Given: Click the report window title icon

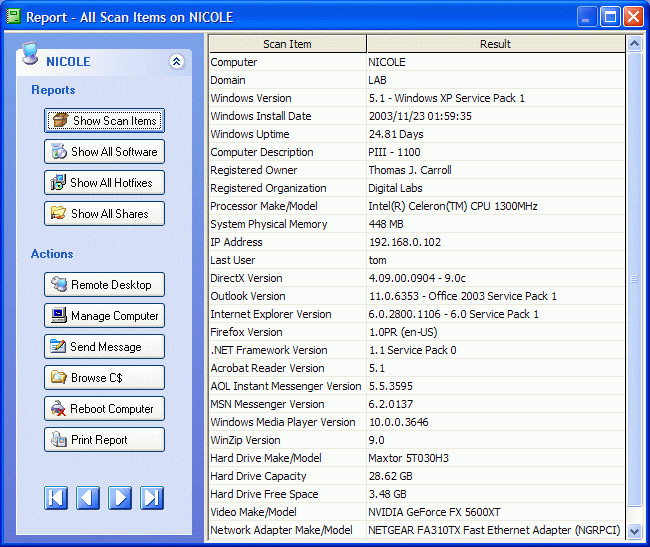Looking at the screenshot, I should pyautogui.click(x=13, y=17).
